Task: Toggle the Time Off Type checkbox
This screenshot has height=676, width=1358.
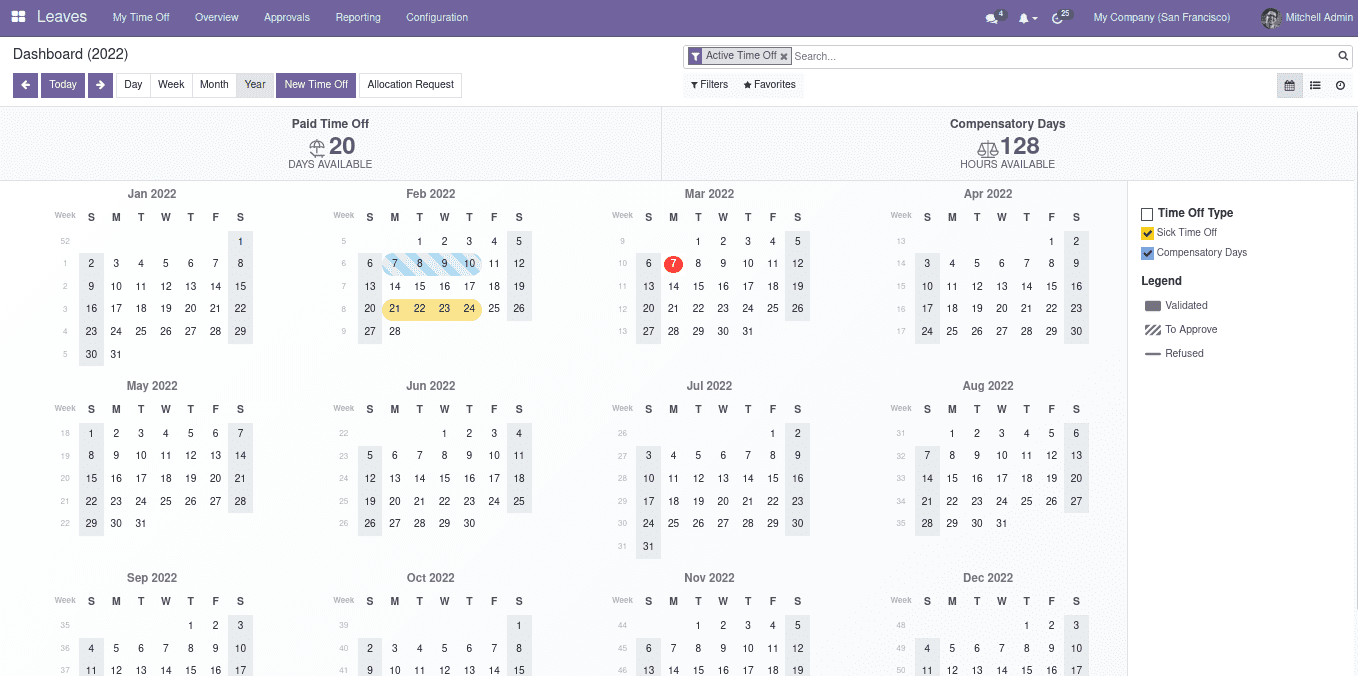Action: click(x=1147, y=214)
